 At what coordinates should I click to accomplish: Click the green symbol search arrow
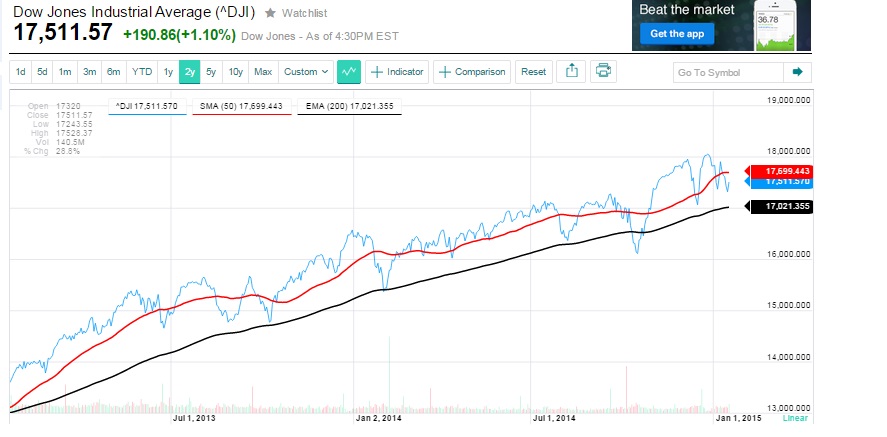click(797, 72)
